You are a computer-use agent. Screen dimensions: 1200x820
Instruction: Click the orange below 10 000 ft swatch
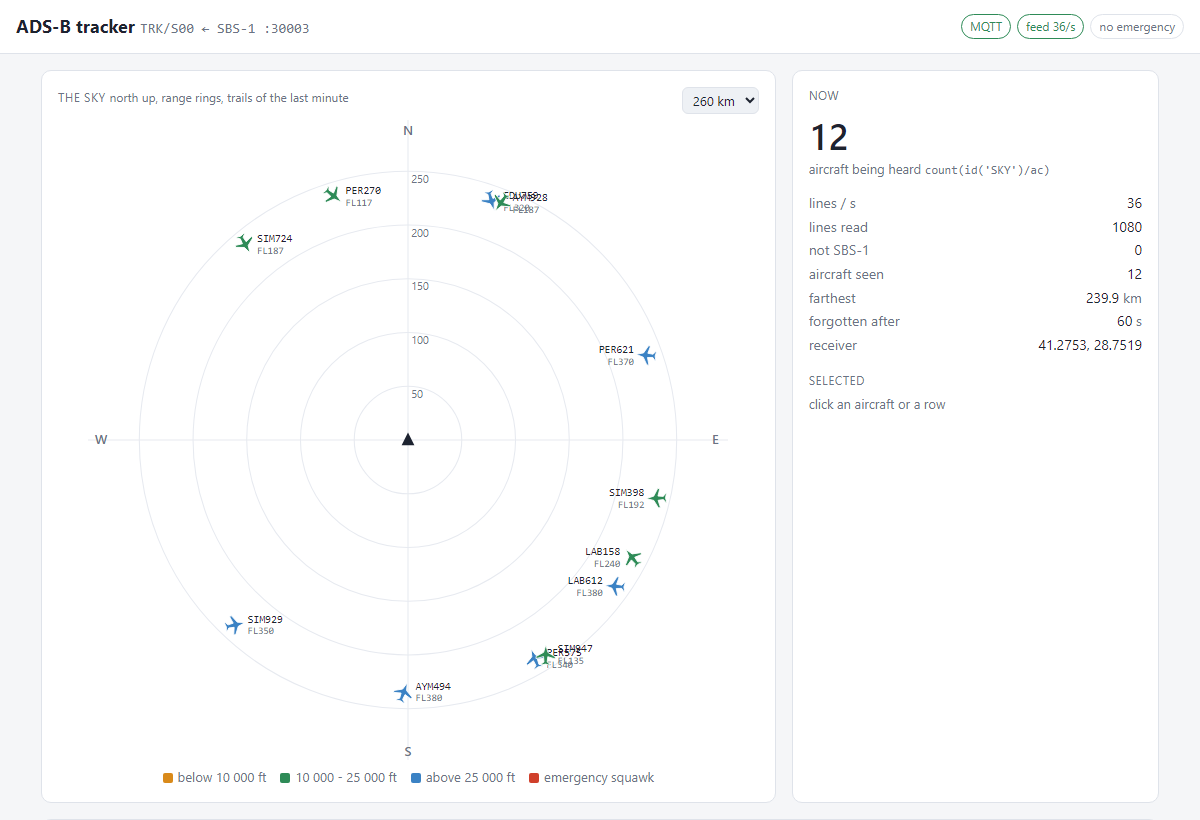coord(168,778)
